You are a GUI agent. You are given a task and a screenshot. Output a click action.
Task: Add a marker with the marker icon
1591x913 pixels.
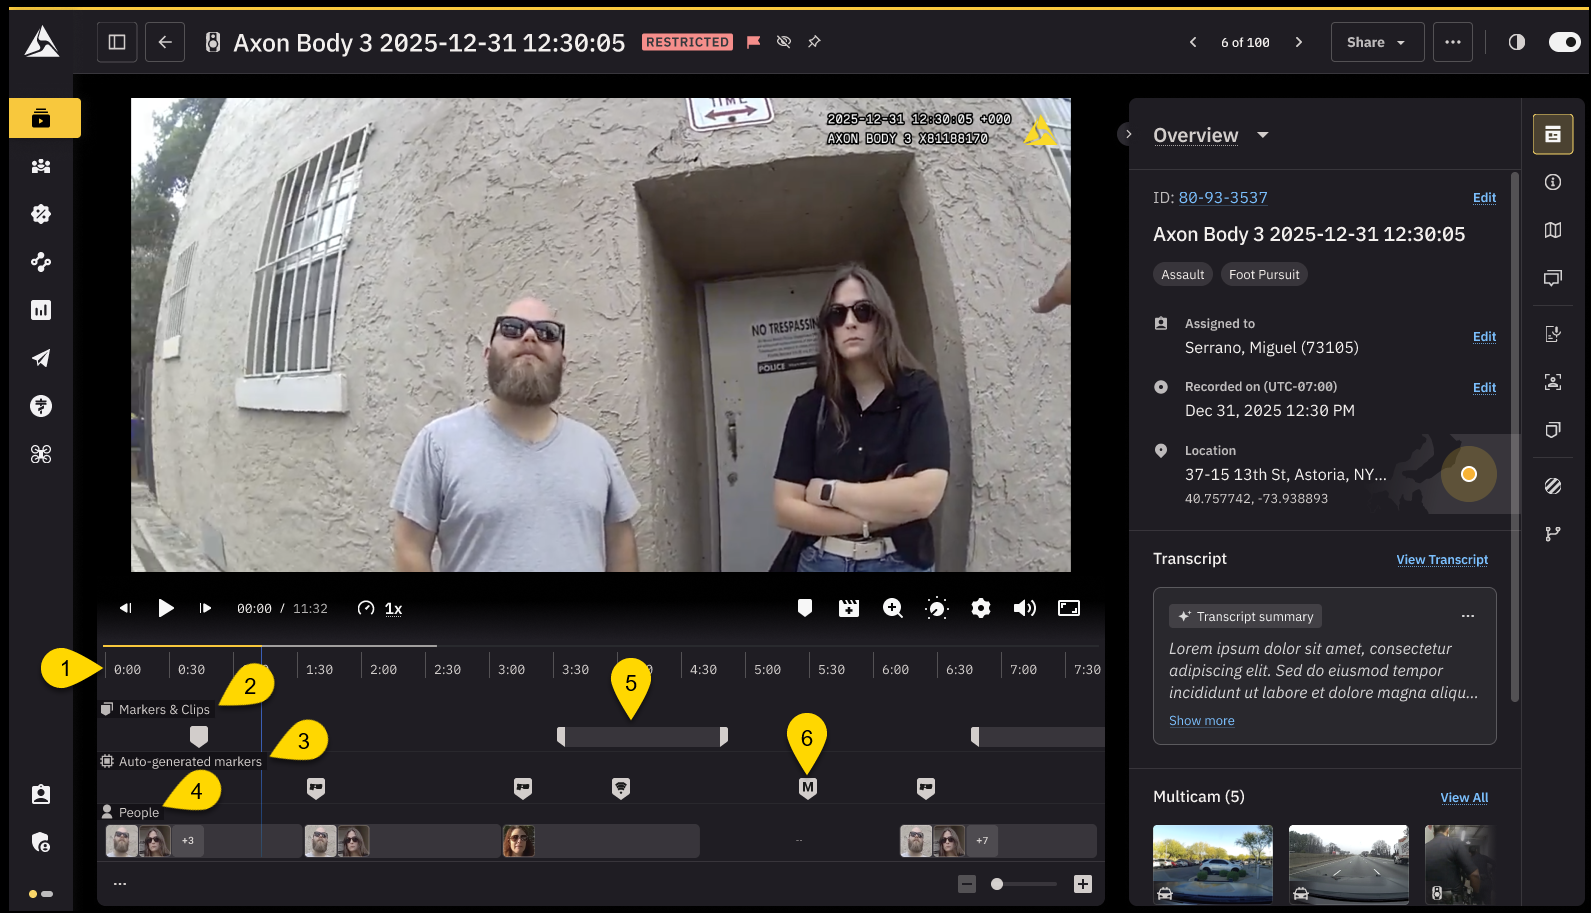point(805,608)
